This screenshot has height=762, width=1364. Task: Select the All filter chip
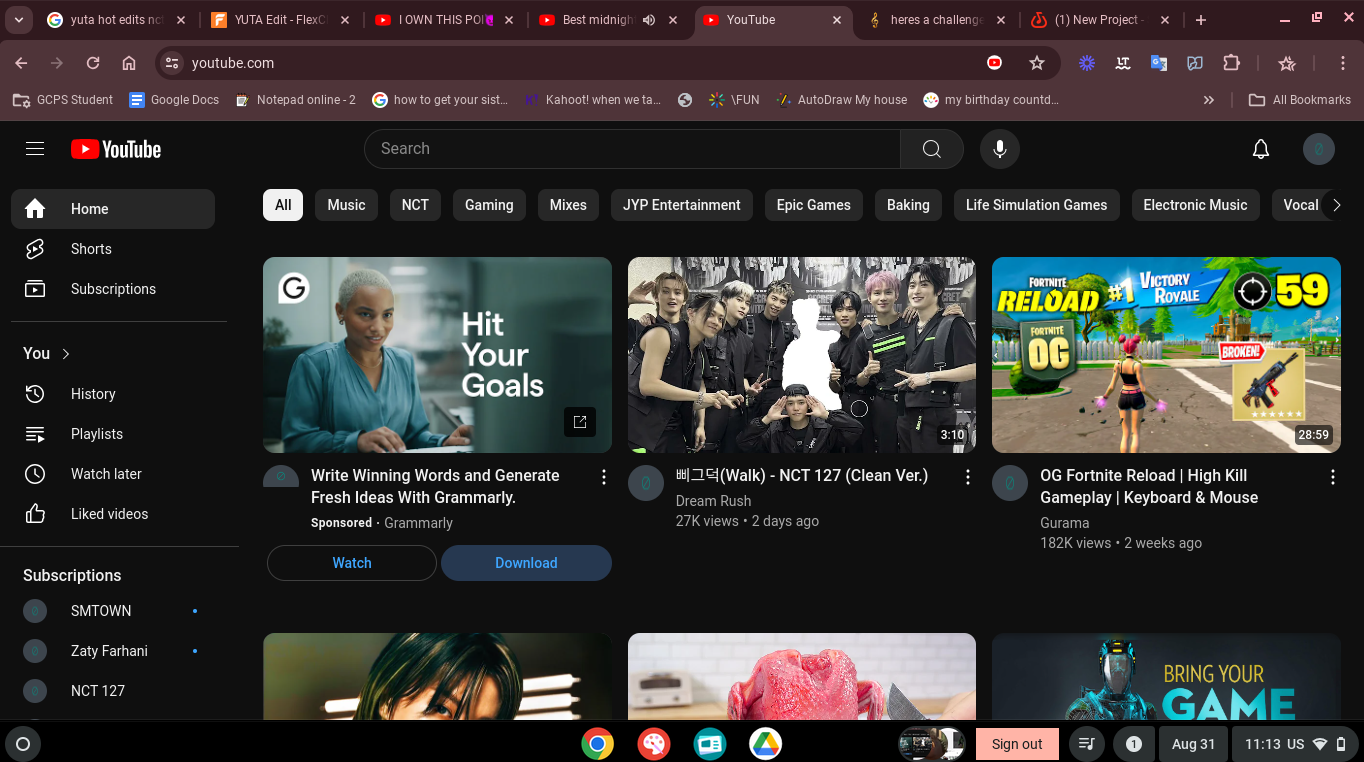pos(283,205)
